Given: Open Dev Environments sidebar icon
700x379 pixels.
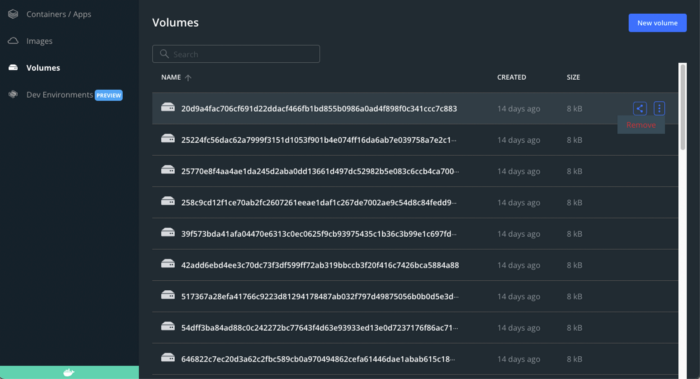Looking at the screenshot, I should [13, 94].
